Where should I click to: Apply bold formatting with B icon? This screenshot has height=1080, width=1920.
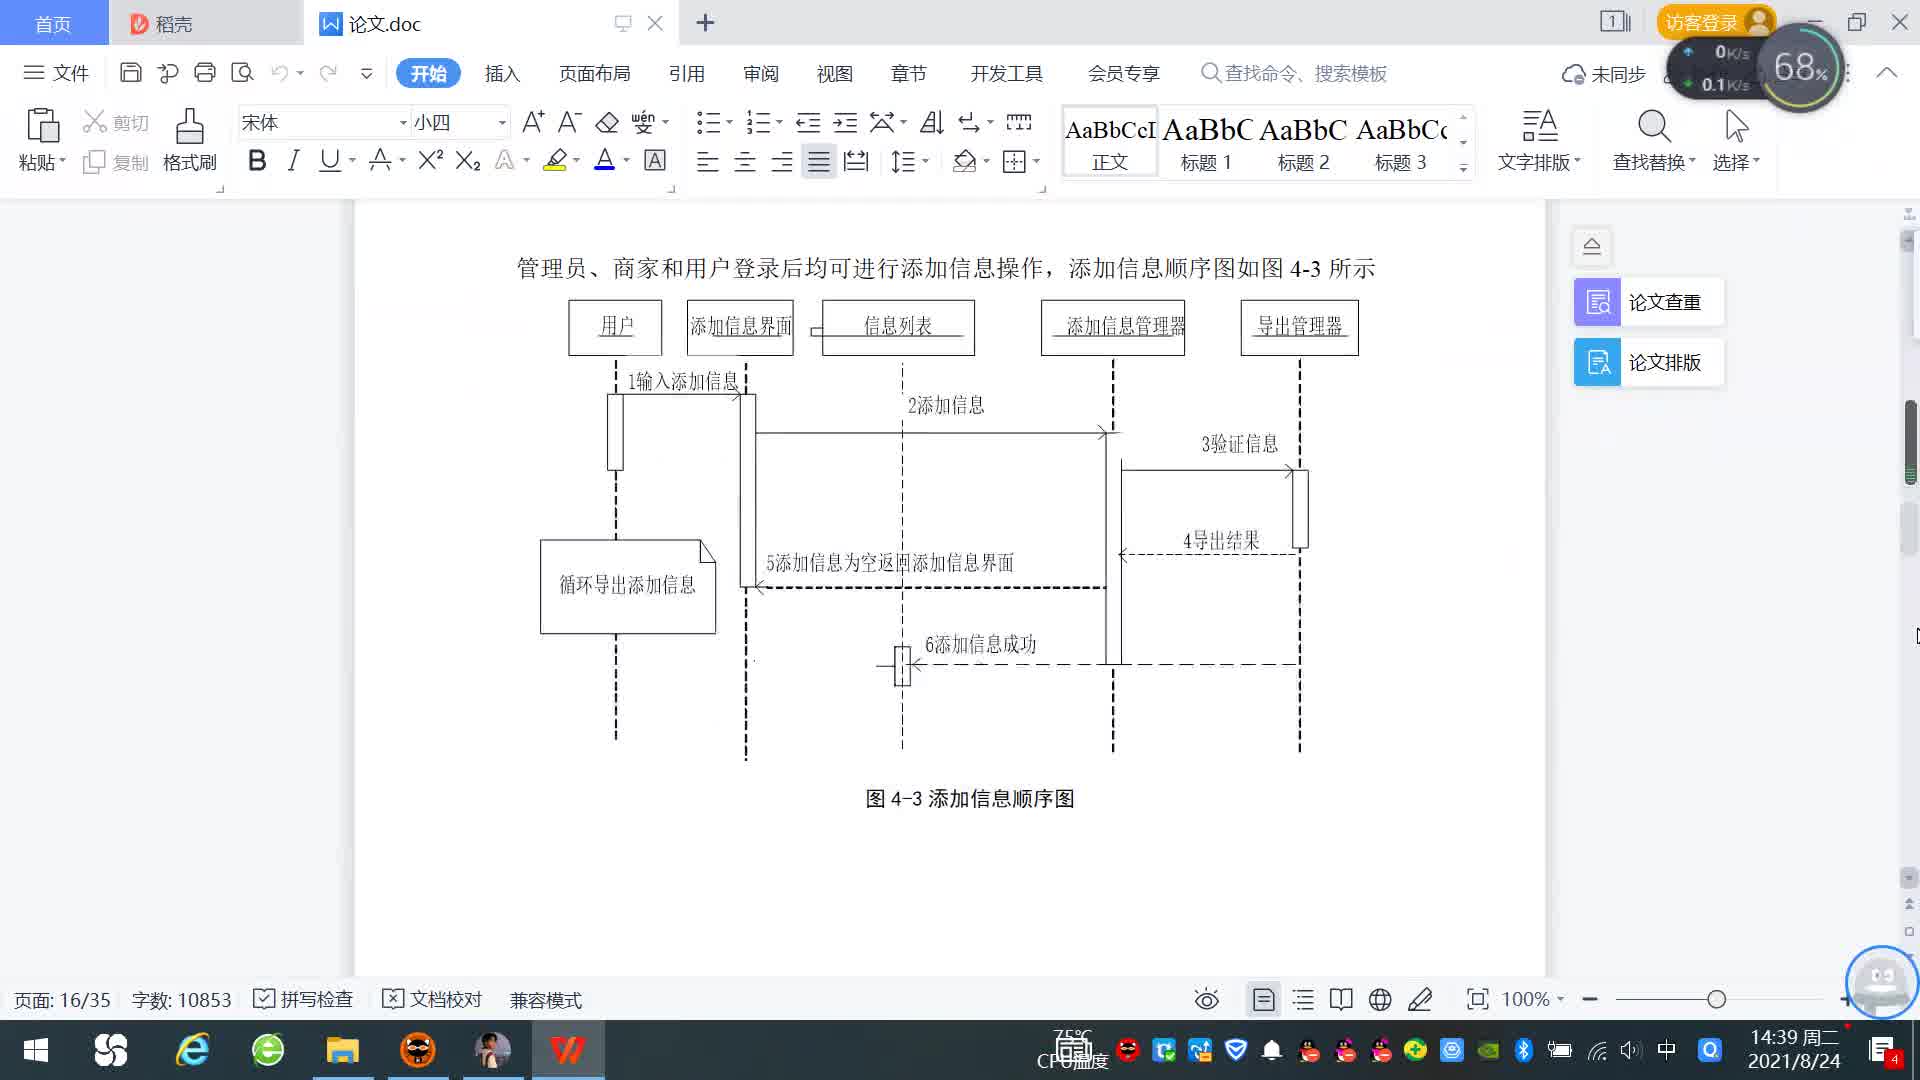click(x=257, y=161)
